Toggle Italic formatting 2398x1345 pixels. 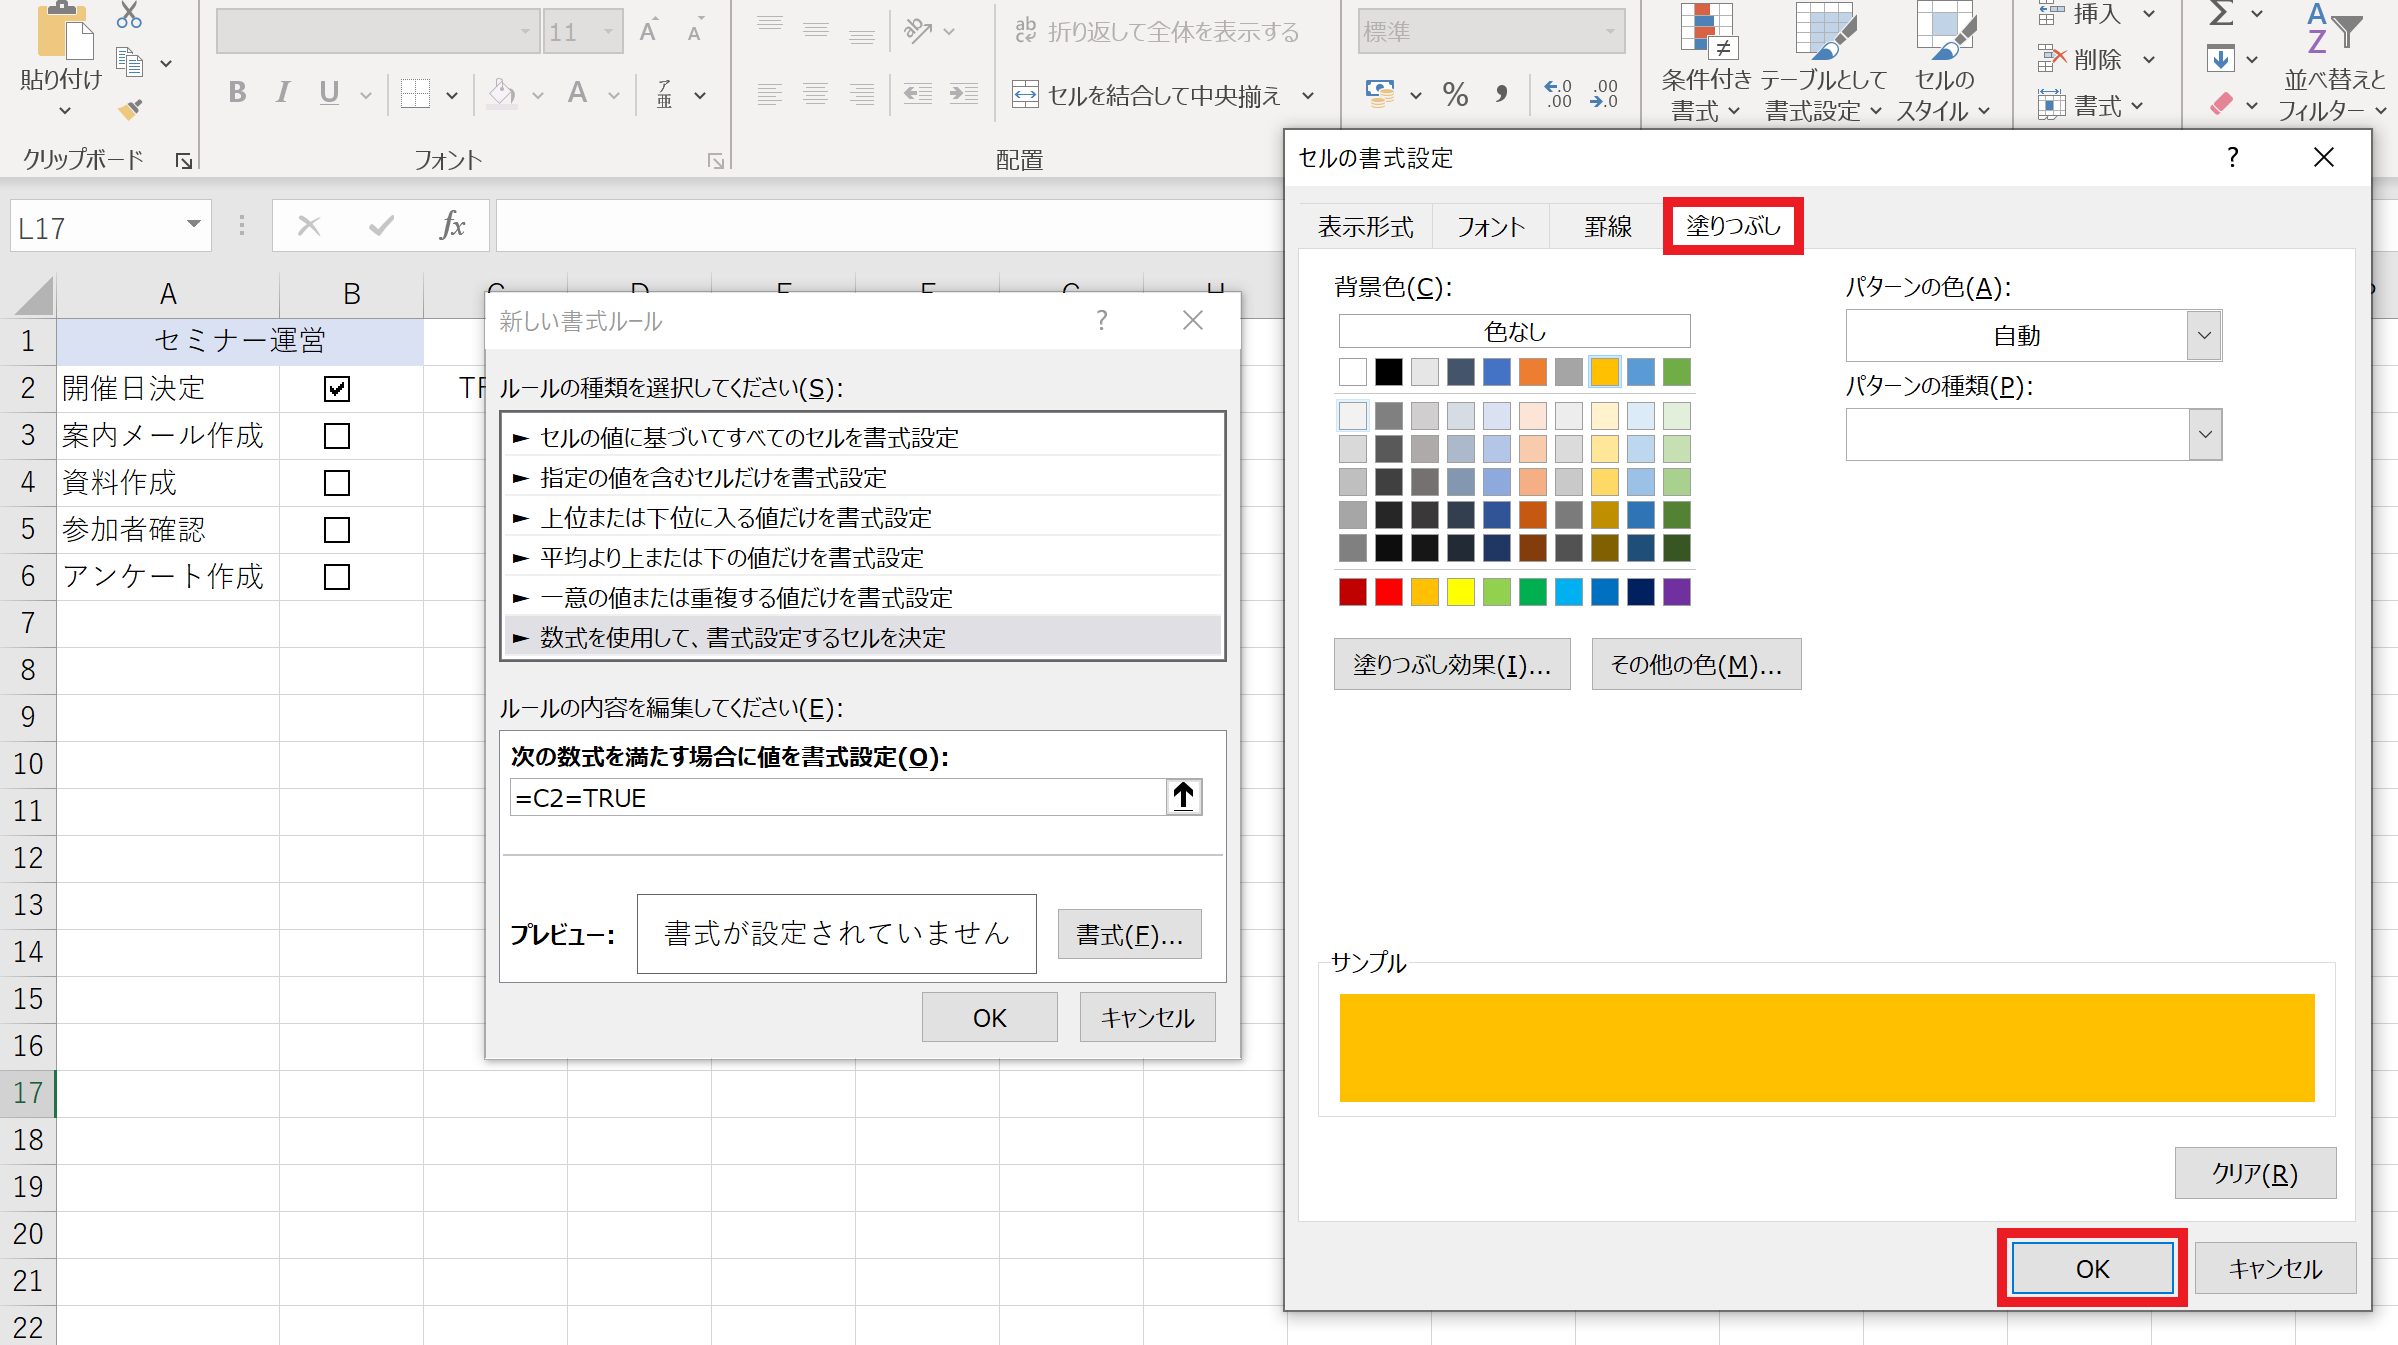283,93
